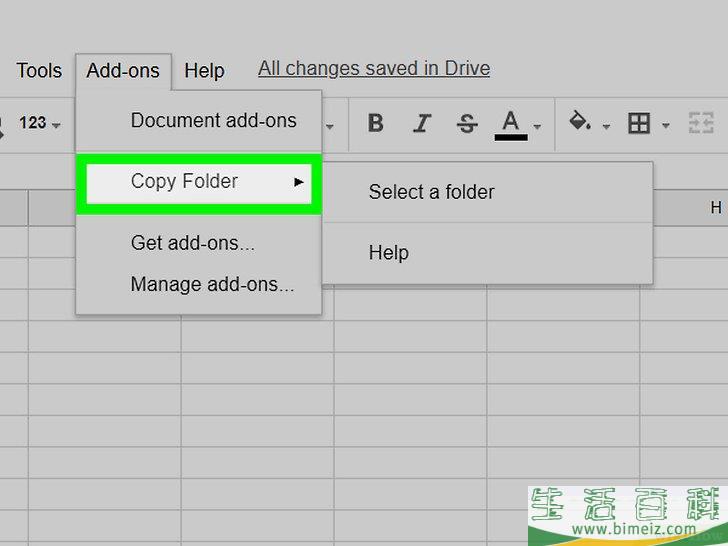
Task: Expand the arrow beside the borders icon
Action: [x=666, y=126]
